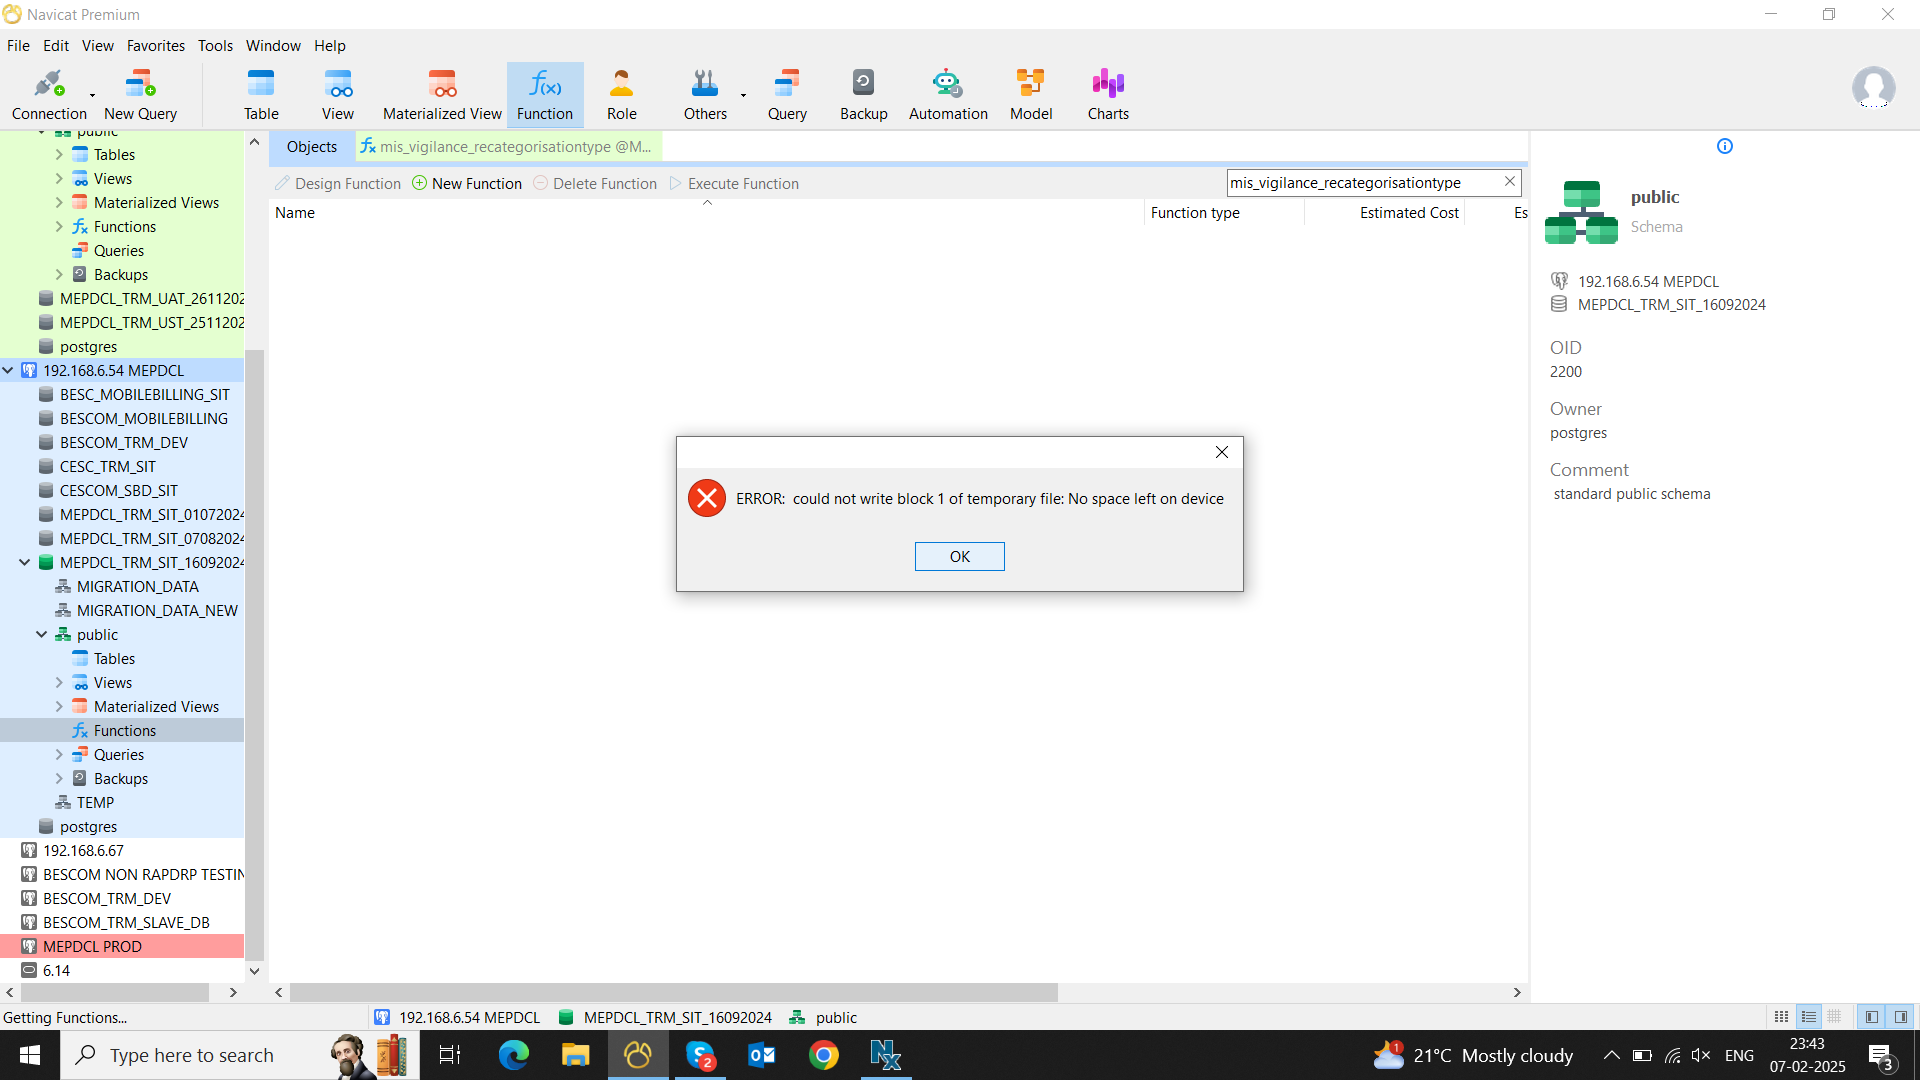Image resolution: width=1920 pixels, height=1080 pixels.
Task: Click Delete Function button
Action: 595,184
